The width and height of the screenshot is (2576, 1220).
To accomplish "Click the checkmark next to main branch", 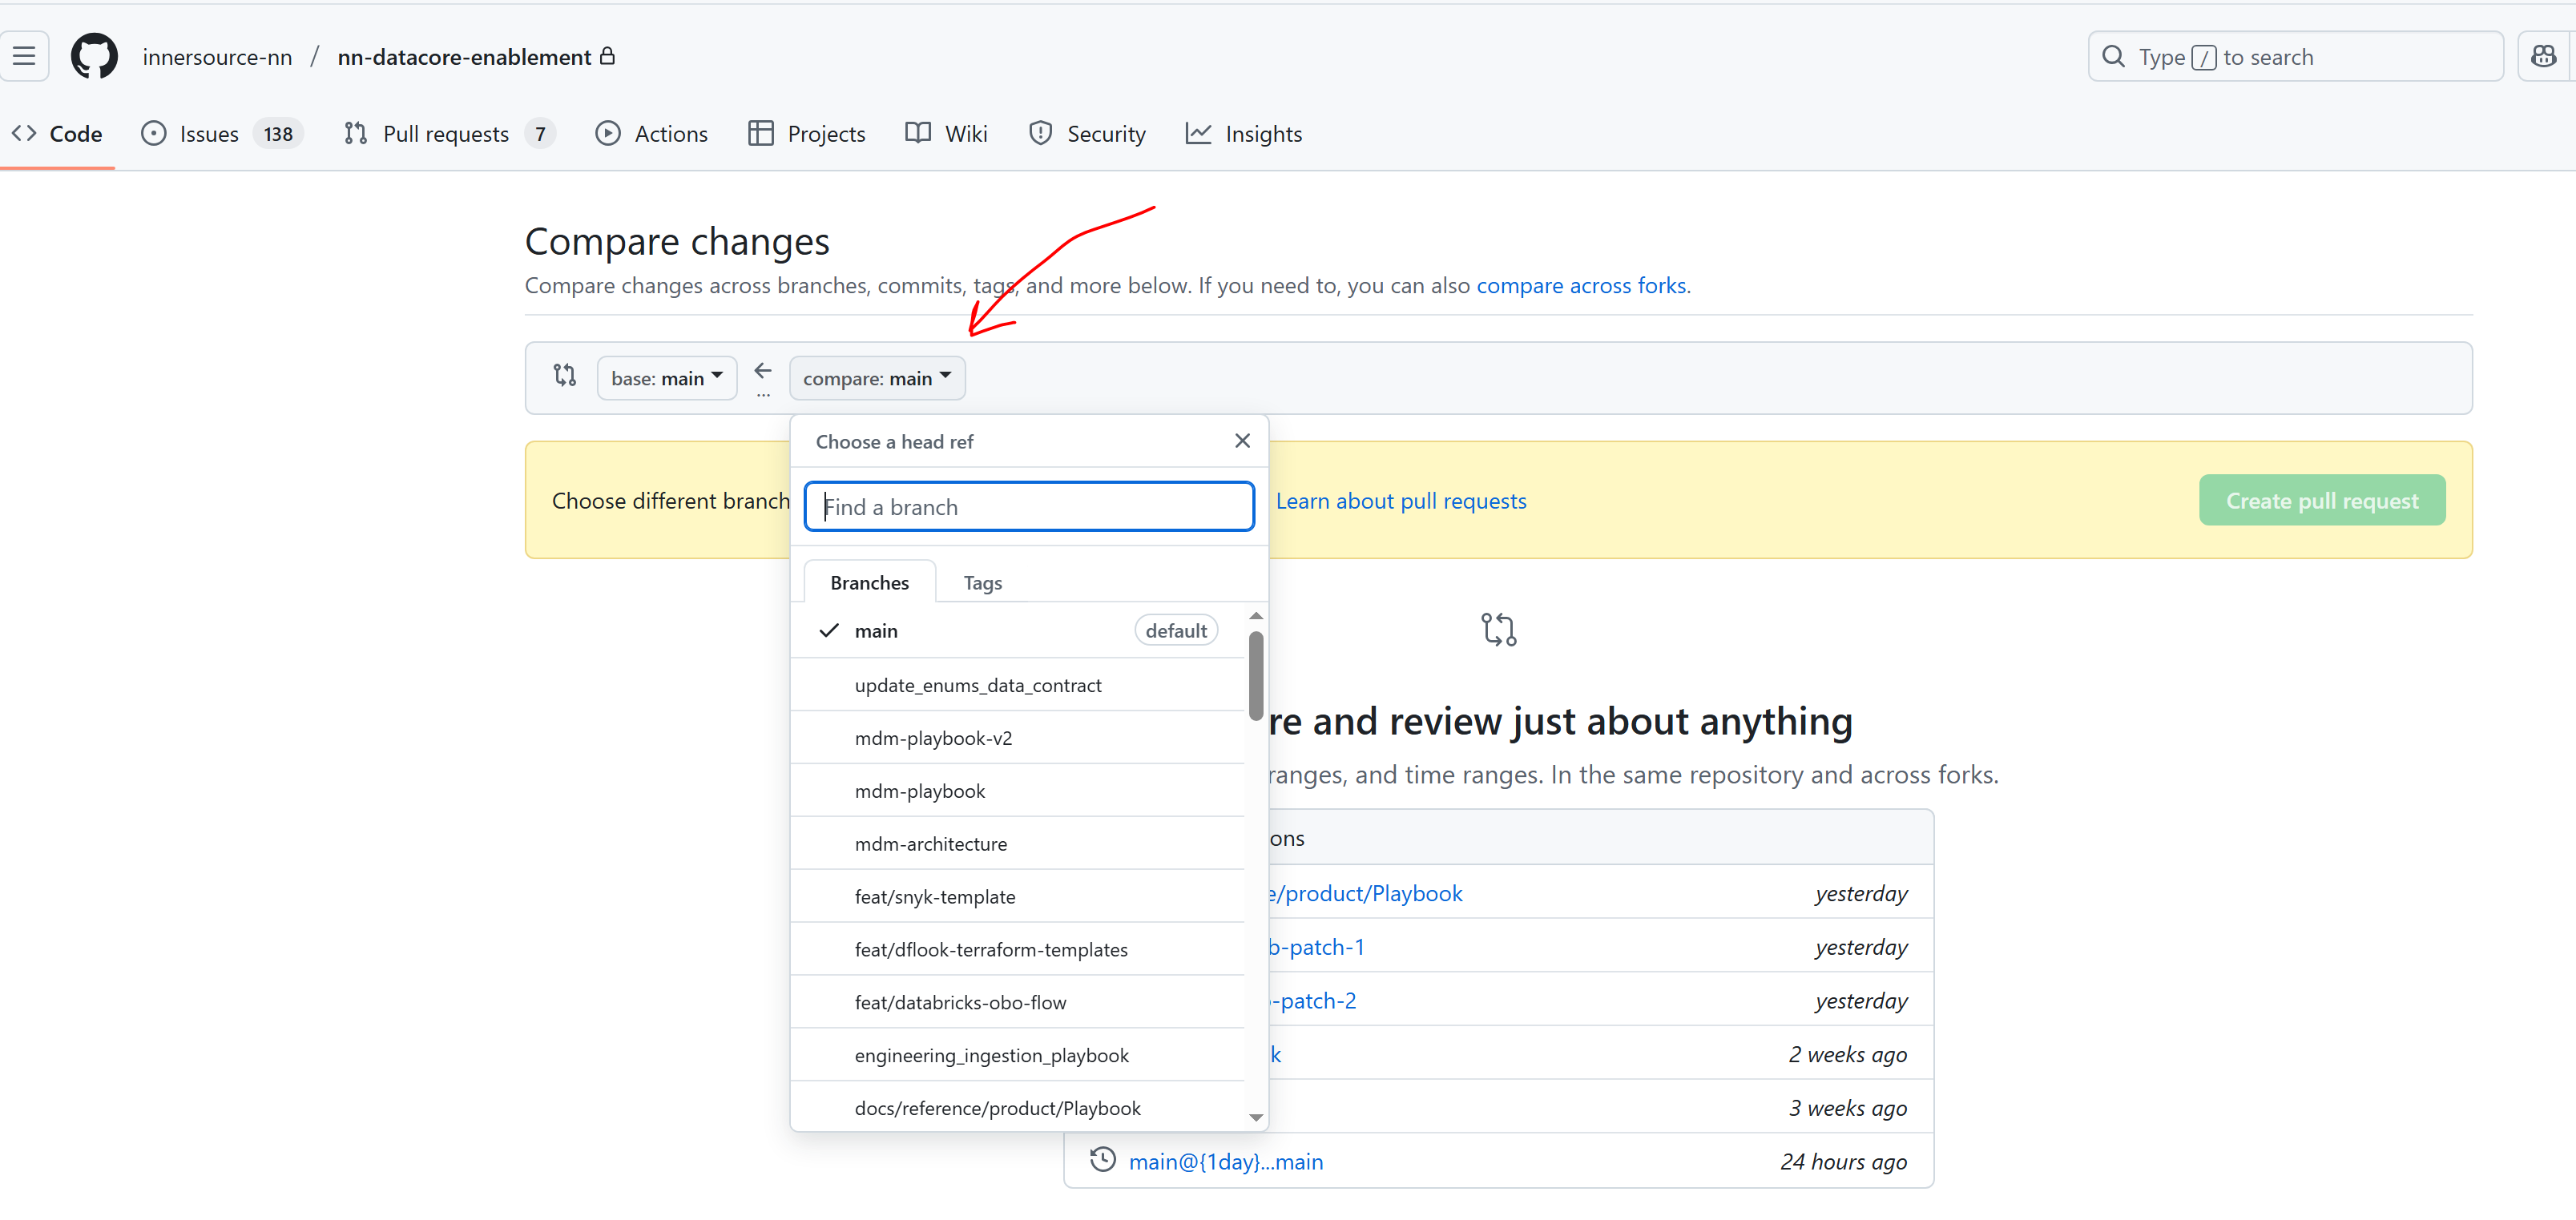I will 829,630.
